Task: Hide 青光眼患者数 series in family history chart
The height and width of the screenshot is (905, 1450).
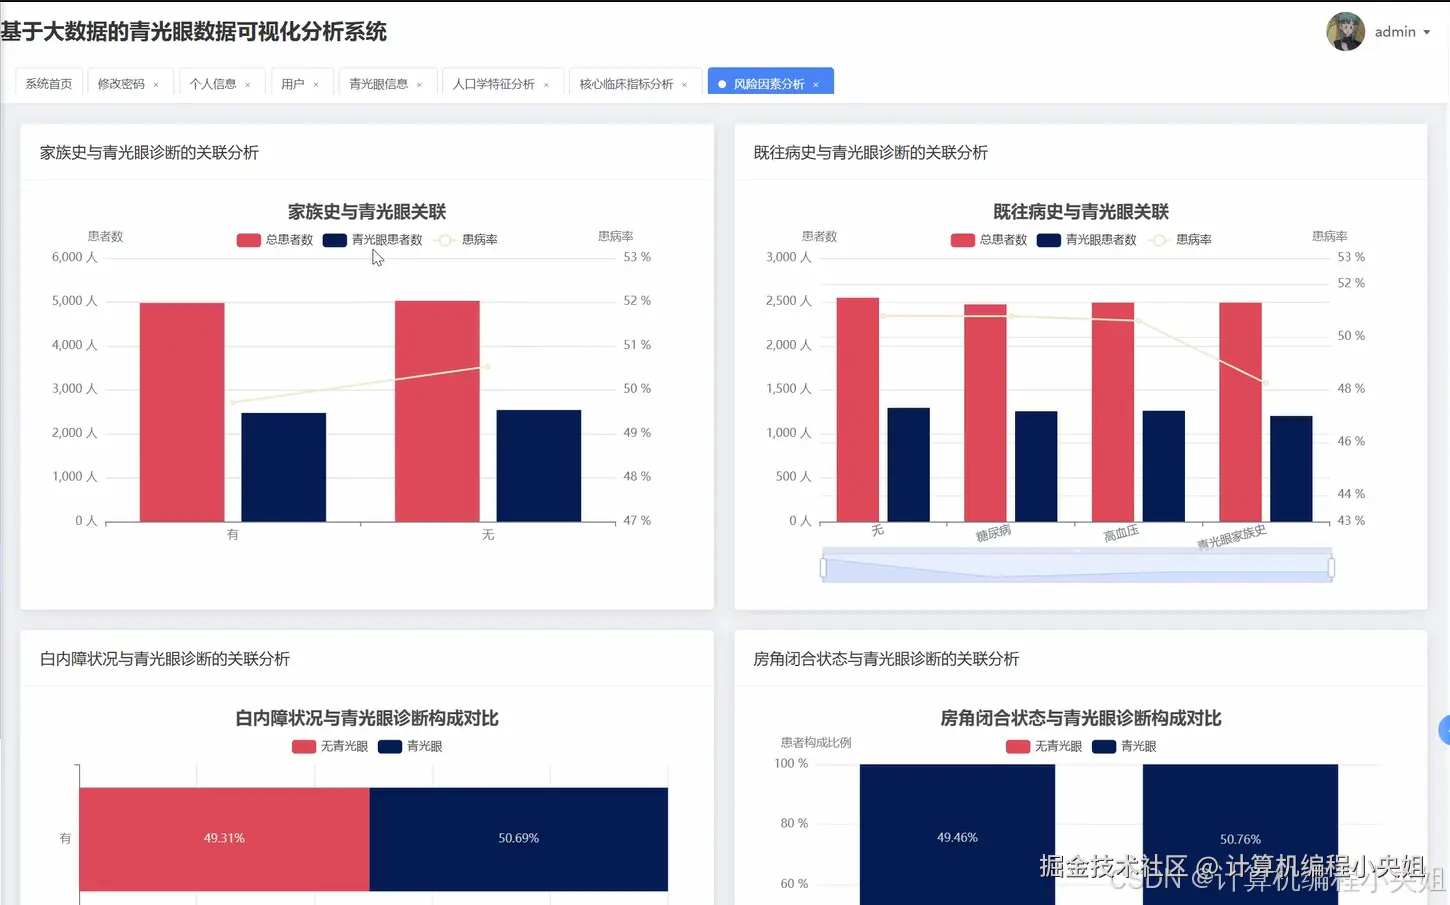Action: 371,240
